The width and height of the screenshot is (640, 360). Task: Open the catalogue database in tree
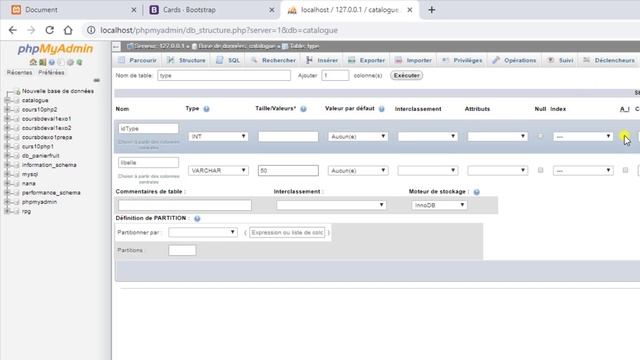click(35, 100)
